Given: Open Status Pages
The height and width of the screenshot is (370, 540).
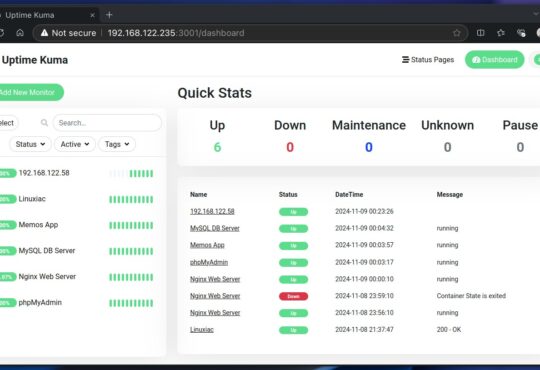Looking at the screenshot, I should [428, 60].
